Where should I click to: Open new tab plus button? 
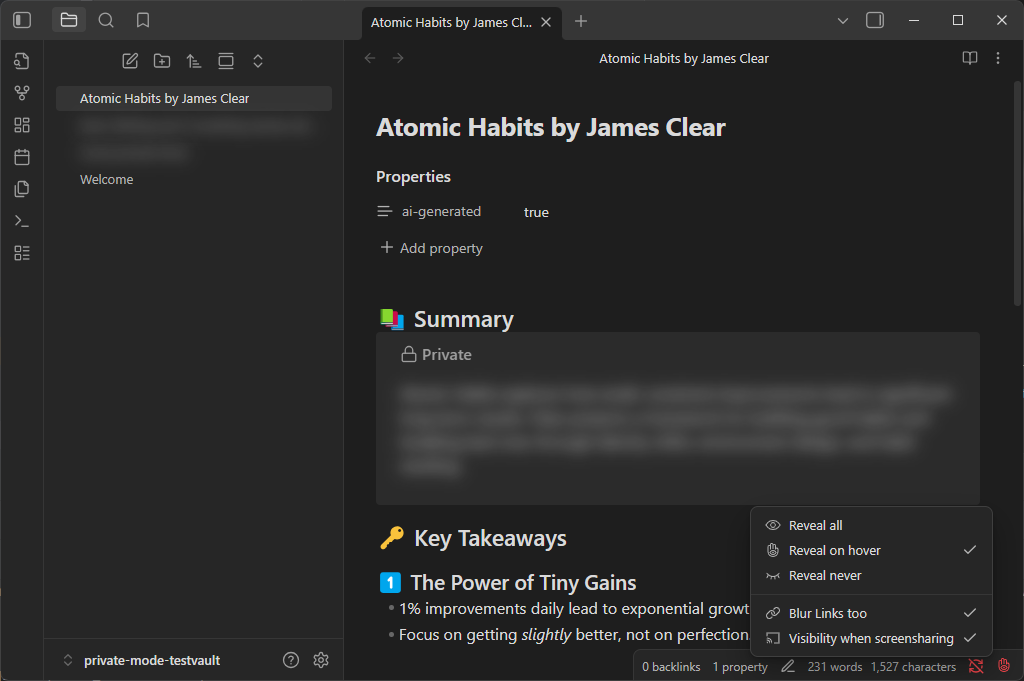pyautogui.click(x=581, y=22)
